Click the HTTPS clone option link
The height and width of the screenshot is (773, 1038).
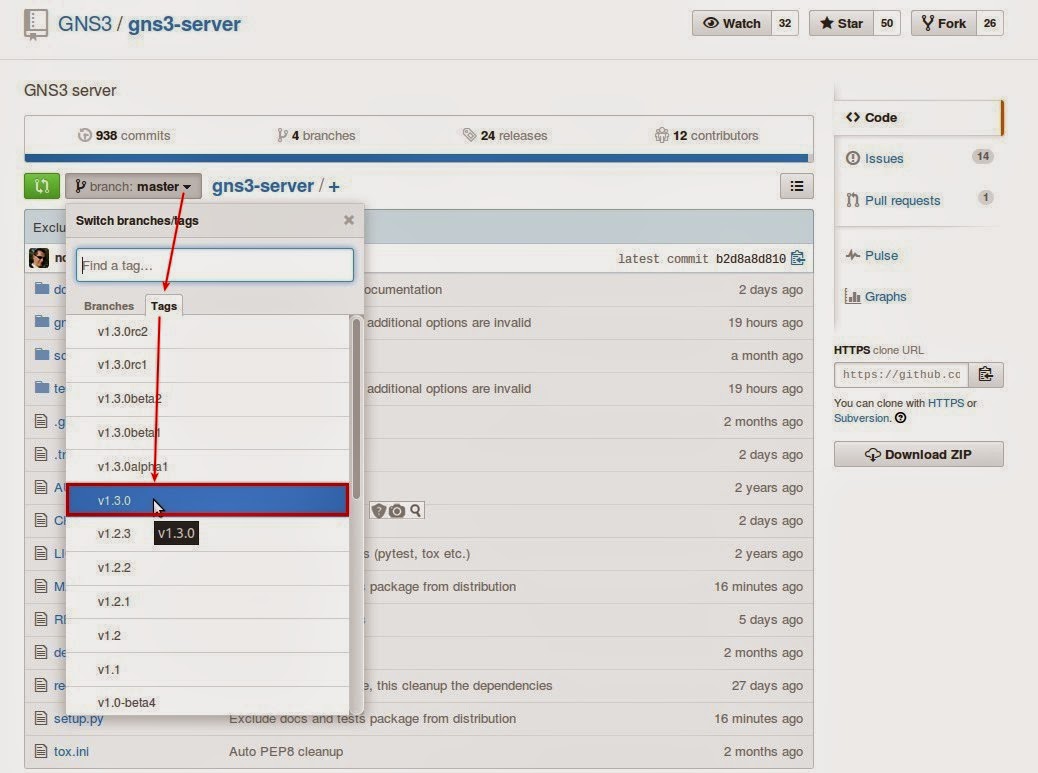pos(945,403)
